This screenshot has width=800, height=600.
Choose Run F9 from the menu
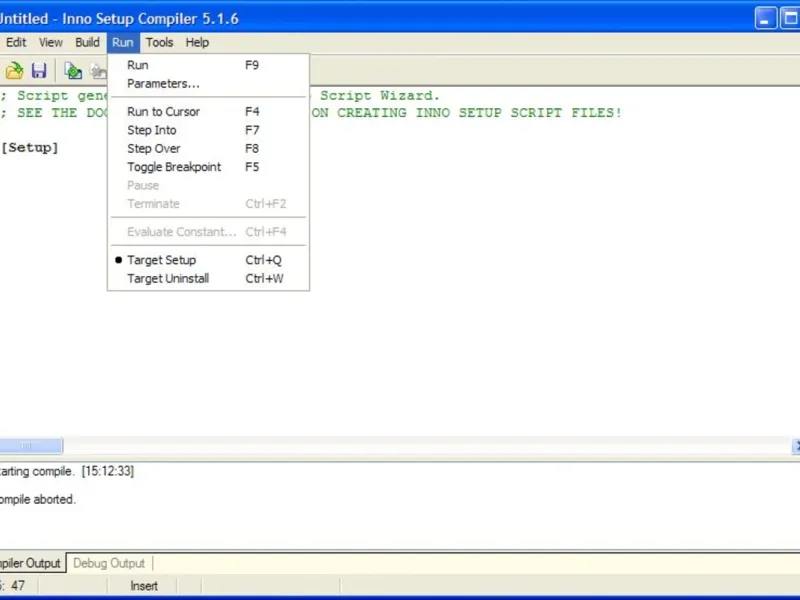208,65
